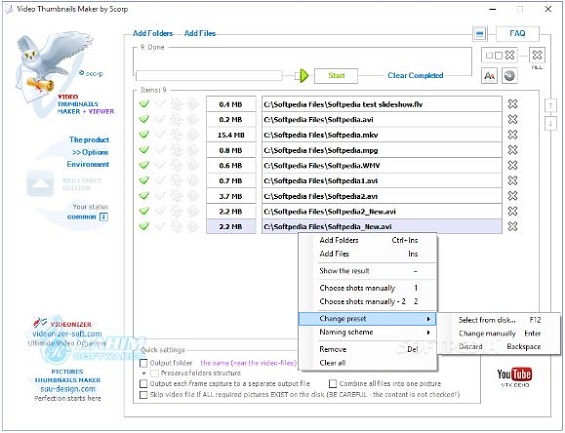The width and height of the screenshot is (565, 433).
Task: Check Output each frame capture to separate file
Action: pyautogui.click(x=143, y=384)
